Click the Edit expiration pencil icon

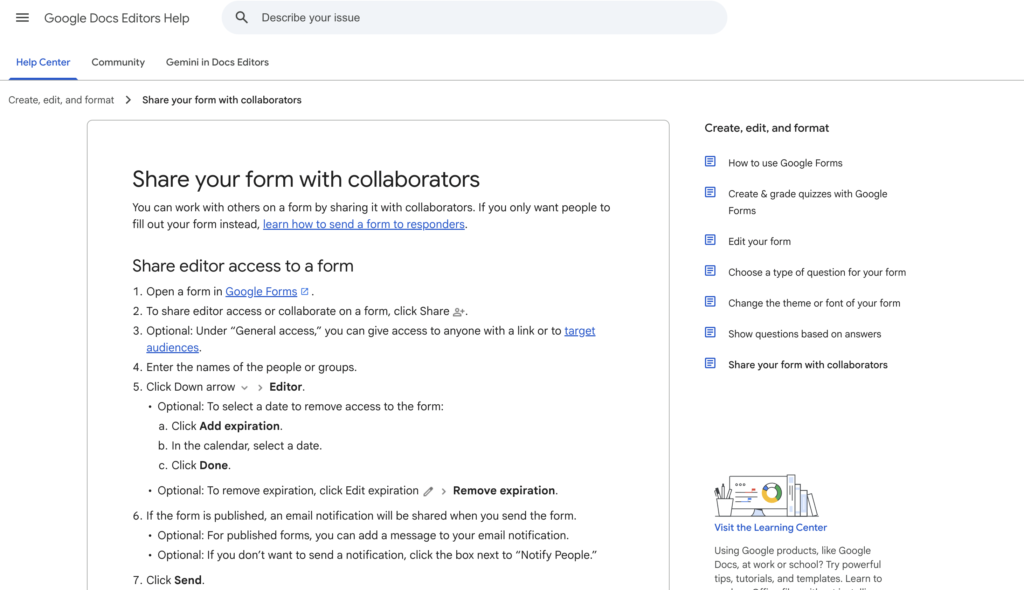click(x=428, y=491)
